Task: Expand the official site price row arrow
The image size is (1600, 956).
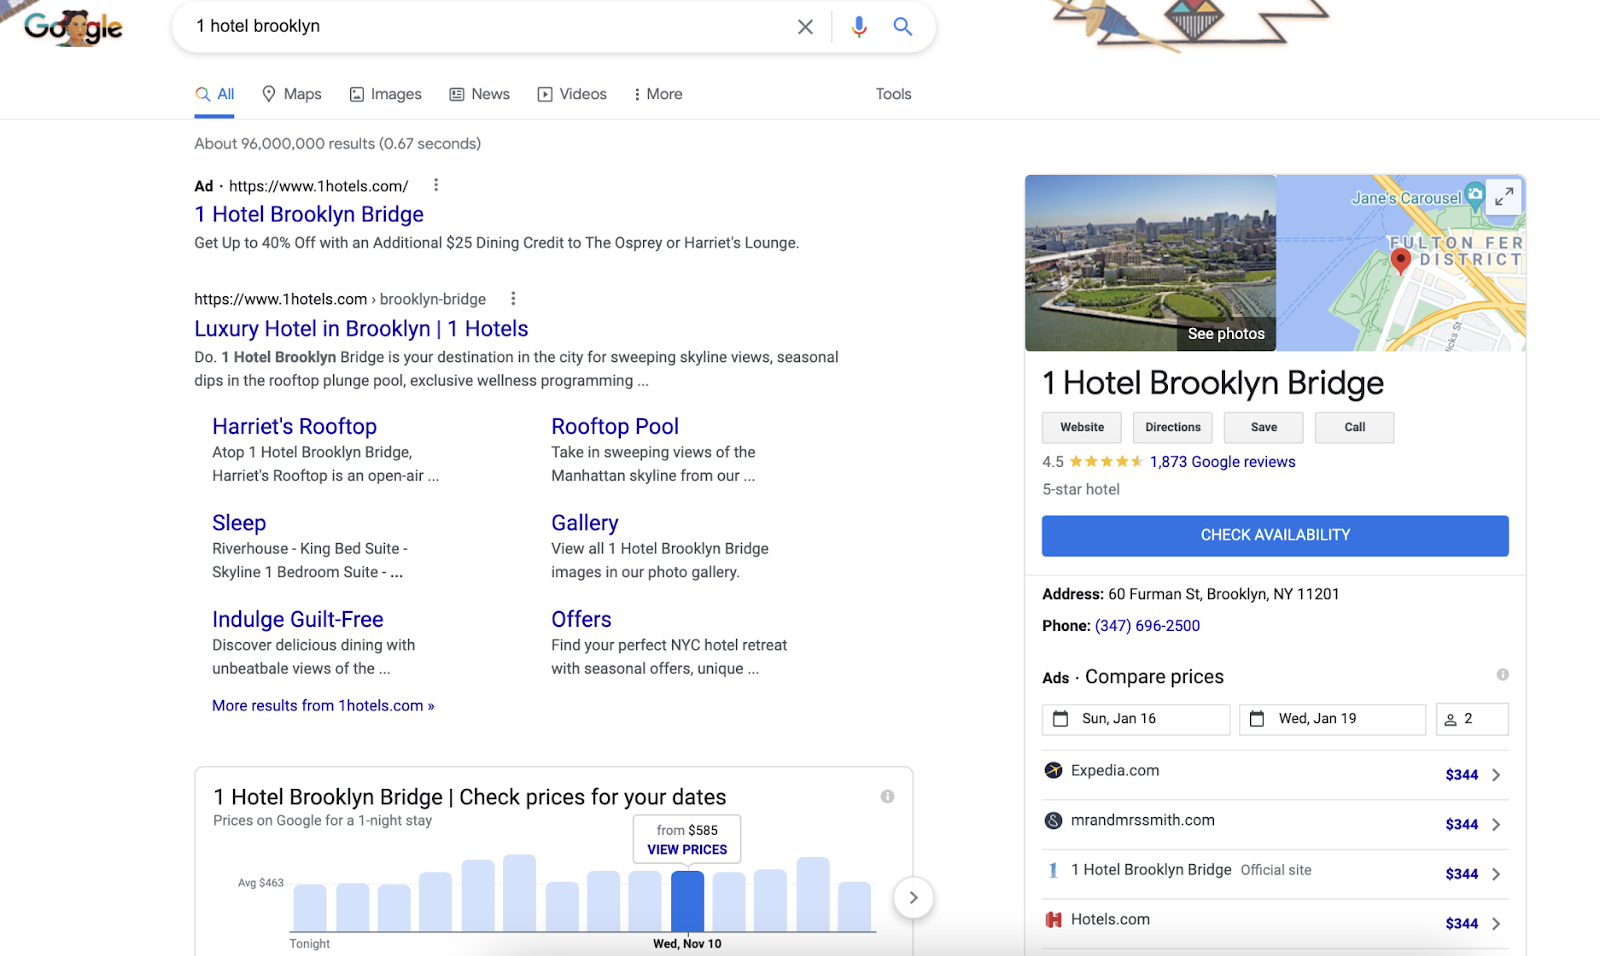Action: 1496,874
